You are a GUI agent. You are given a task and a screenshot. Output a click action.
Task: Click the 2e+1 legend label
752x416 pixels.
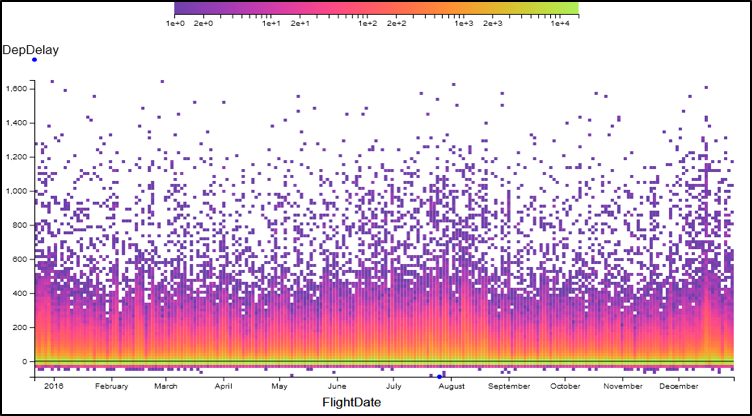point(300,23)
